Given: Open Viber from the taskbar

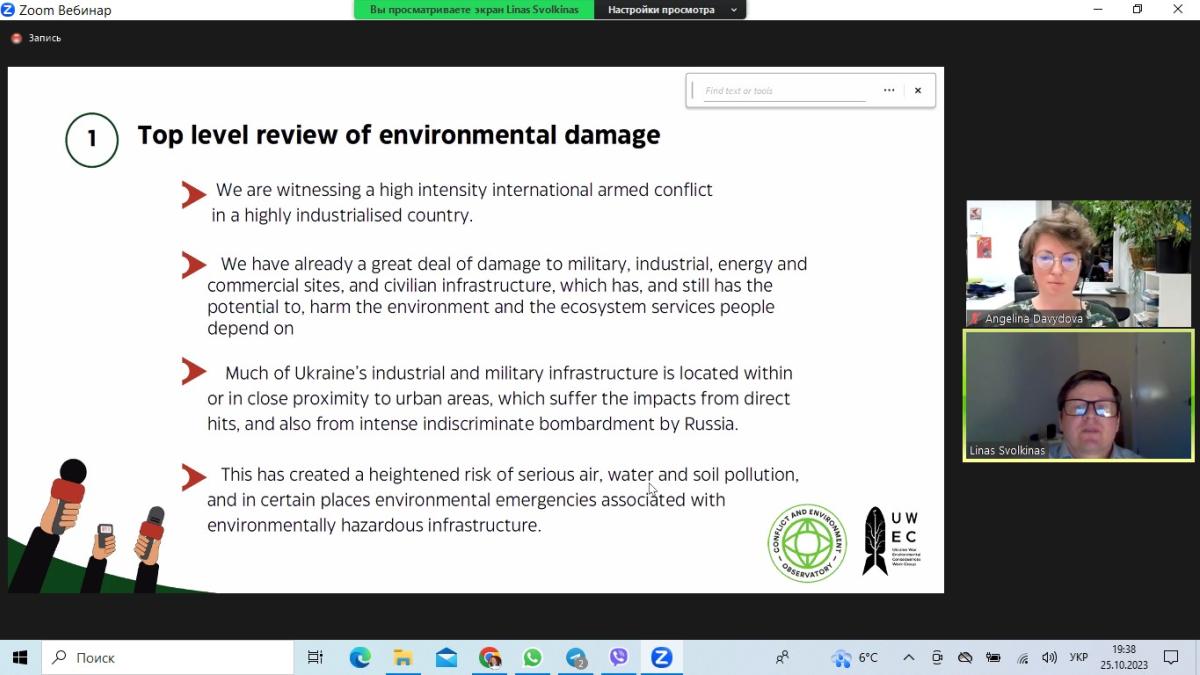Looking at the screenshot, I should (x=618, y=657).
